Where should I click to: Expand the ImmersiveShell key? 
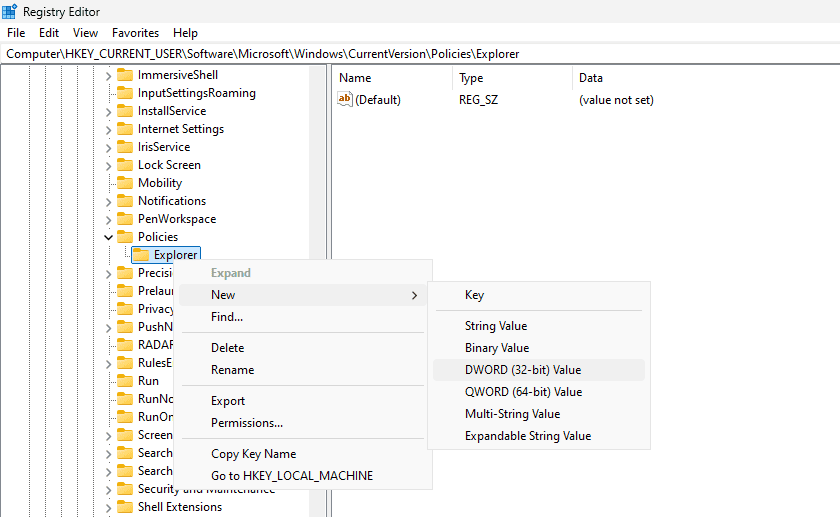coord(108,76)
